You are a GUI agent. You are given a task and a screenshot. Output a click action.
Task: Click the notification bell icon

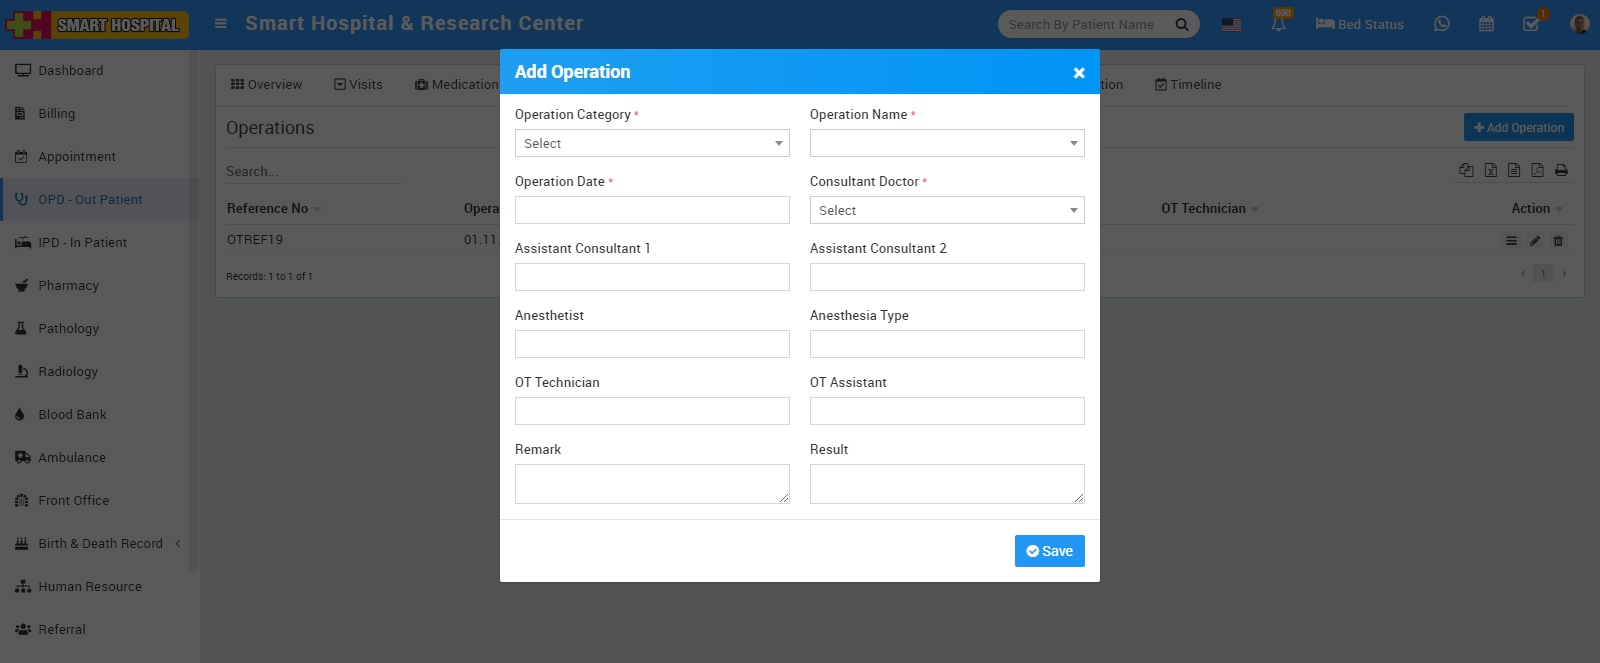(1279, 24)
